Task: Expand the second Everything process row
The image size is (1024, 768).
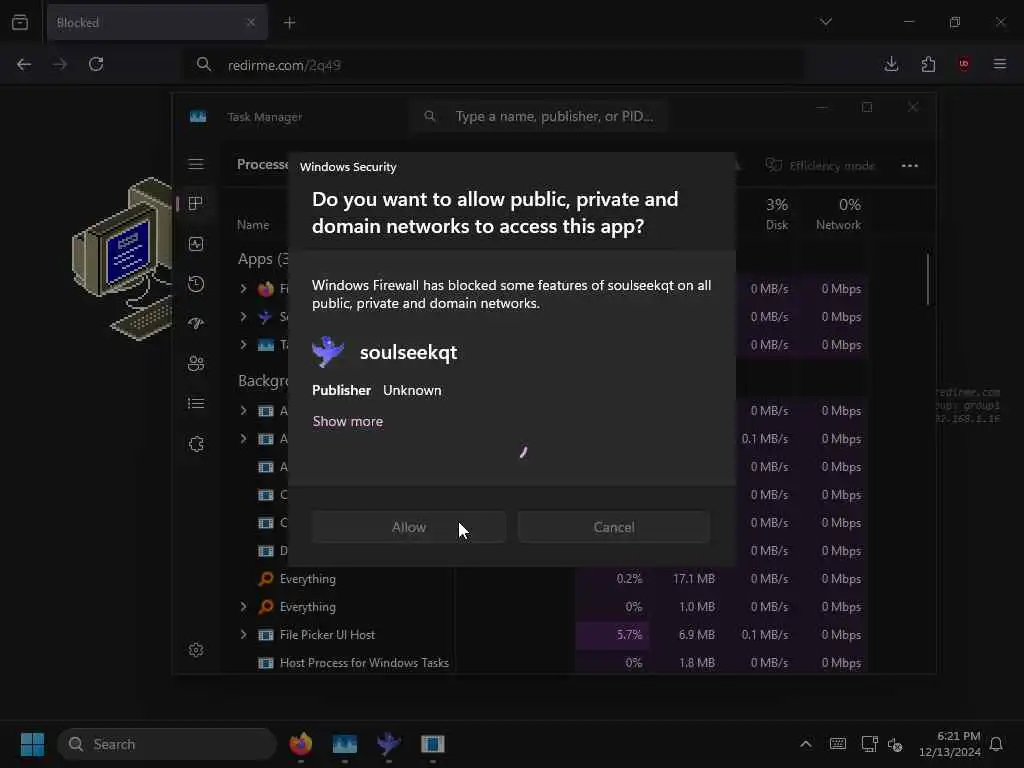Action: [244, 607]
